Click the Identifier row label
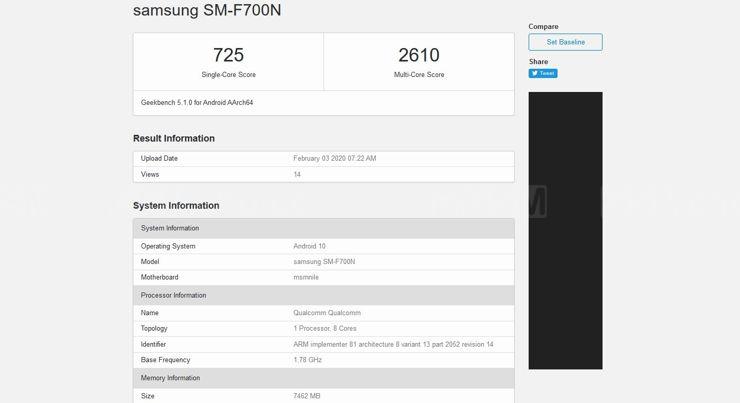The image size is (740, 403). [153, 344]
